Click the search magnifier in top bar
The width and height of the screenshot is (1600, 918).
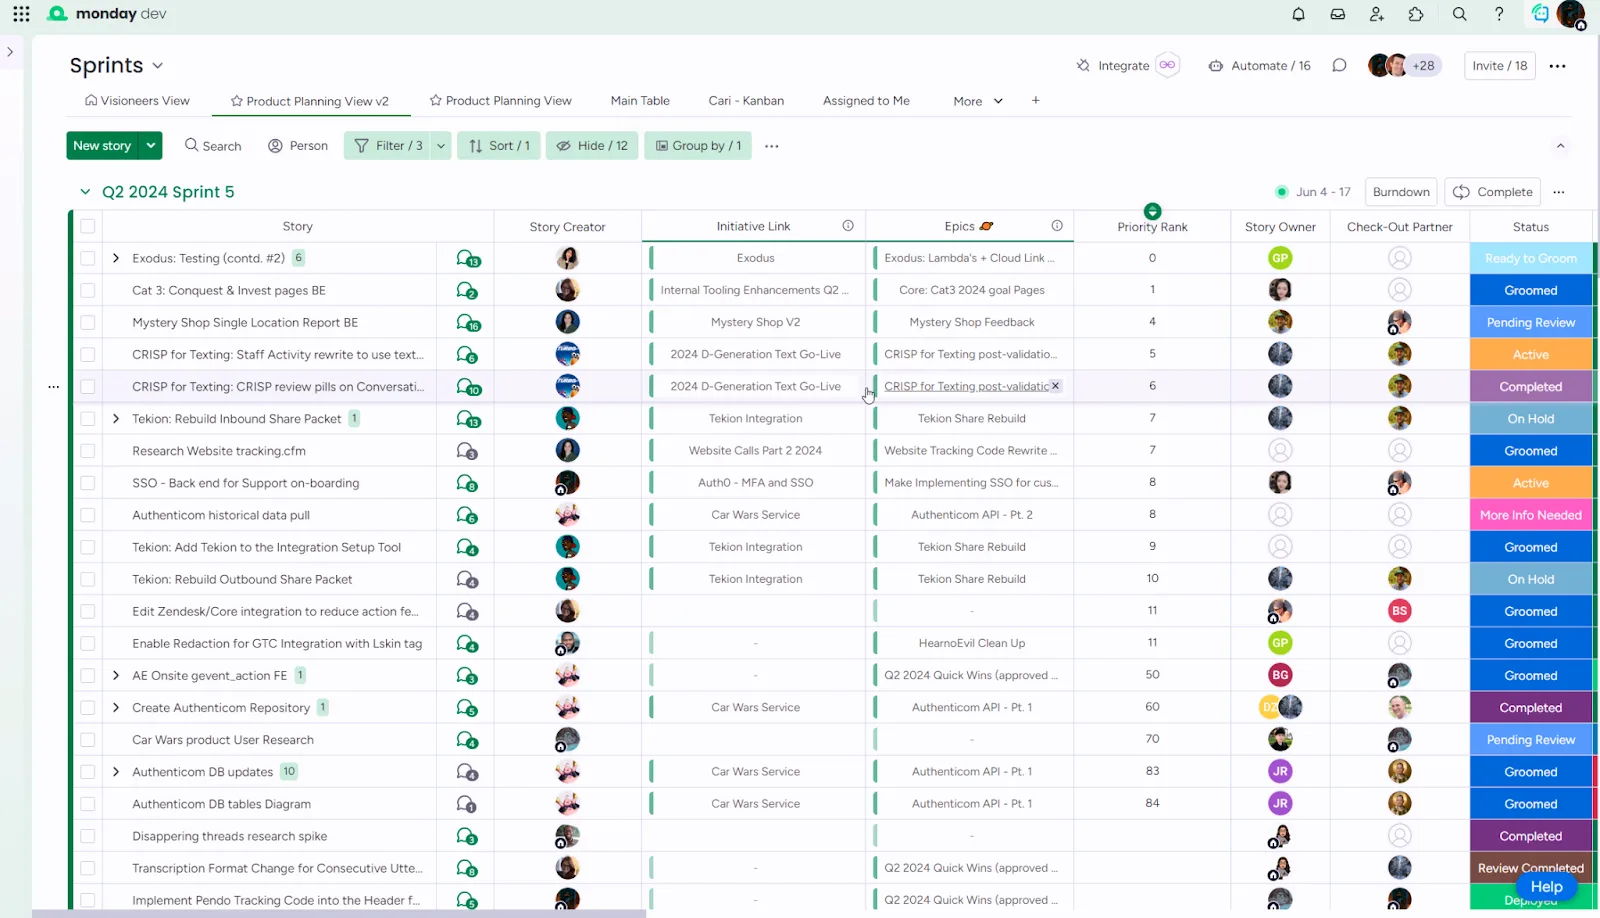coord(1460,14)
